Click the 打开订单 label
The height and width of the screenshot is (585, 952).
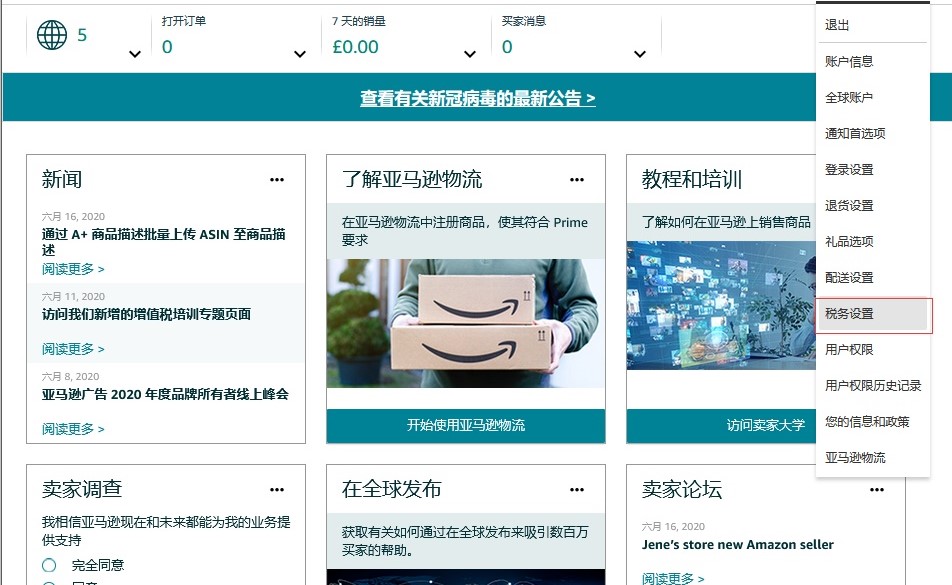183,21
